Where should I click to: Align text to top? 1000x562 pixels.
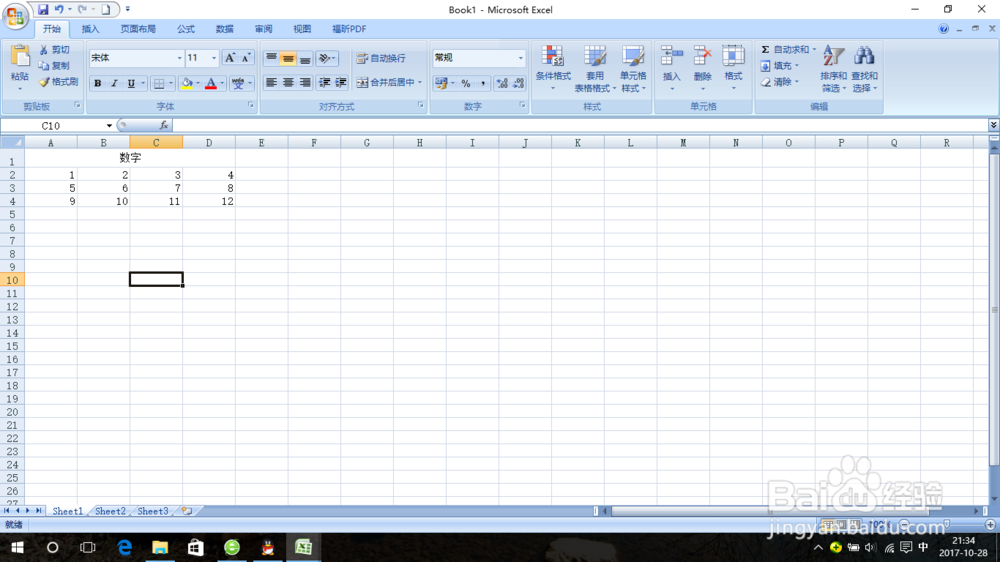272,59
